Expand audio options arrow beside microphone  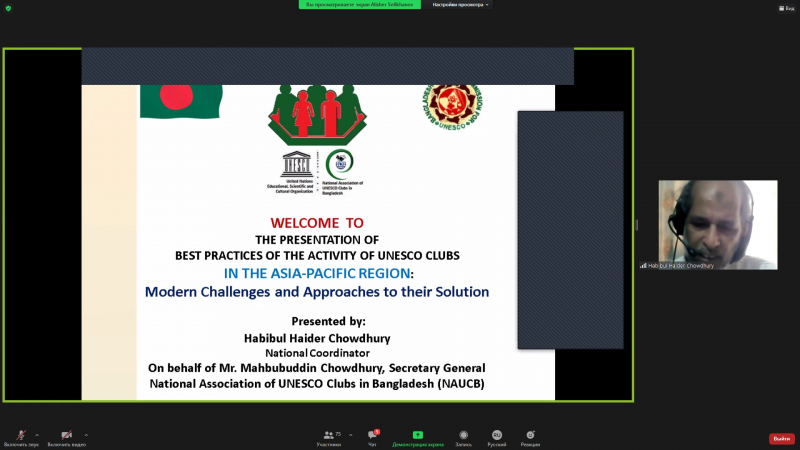click(38, 435)
